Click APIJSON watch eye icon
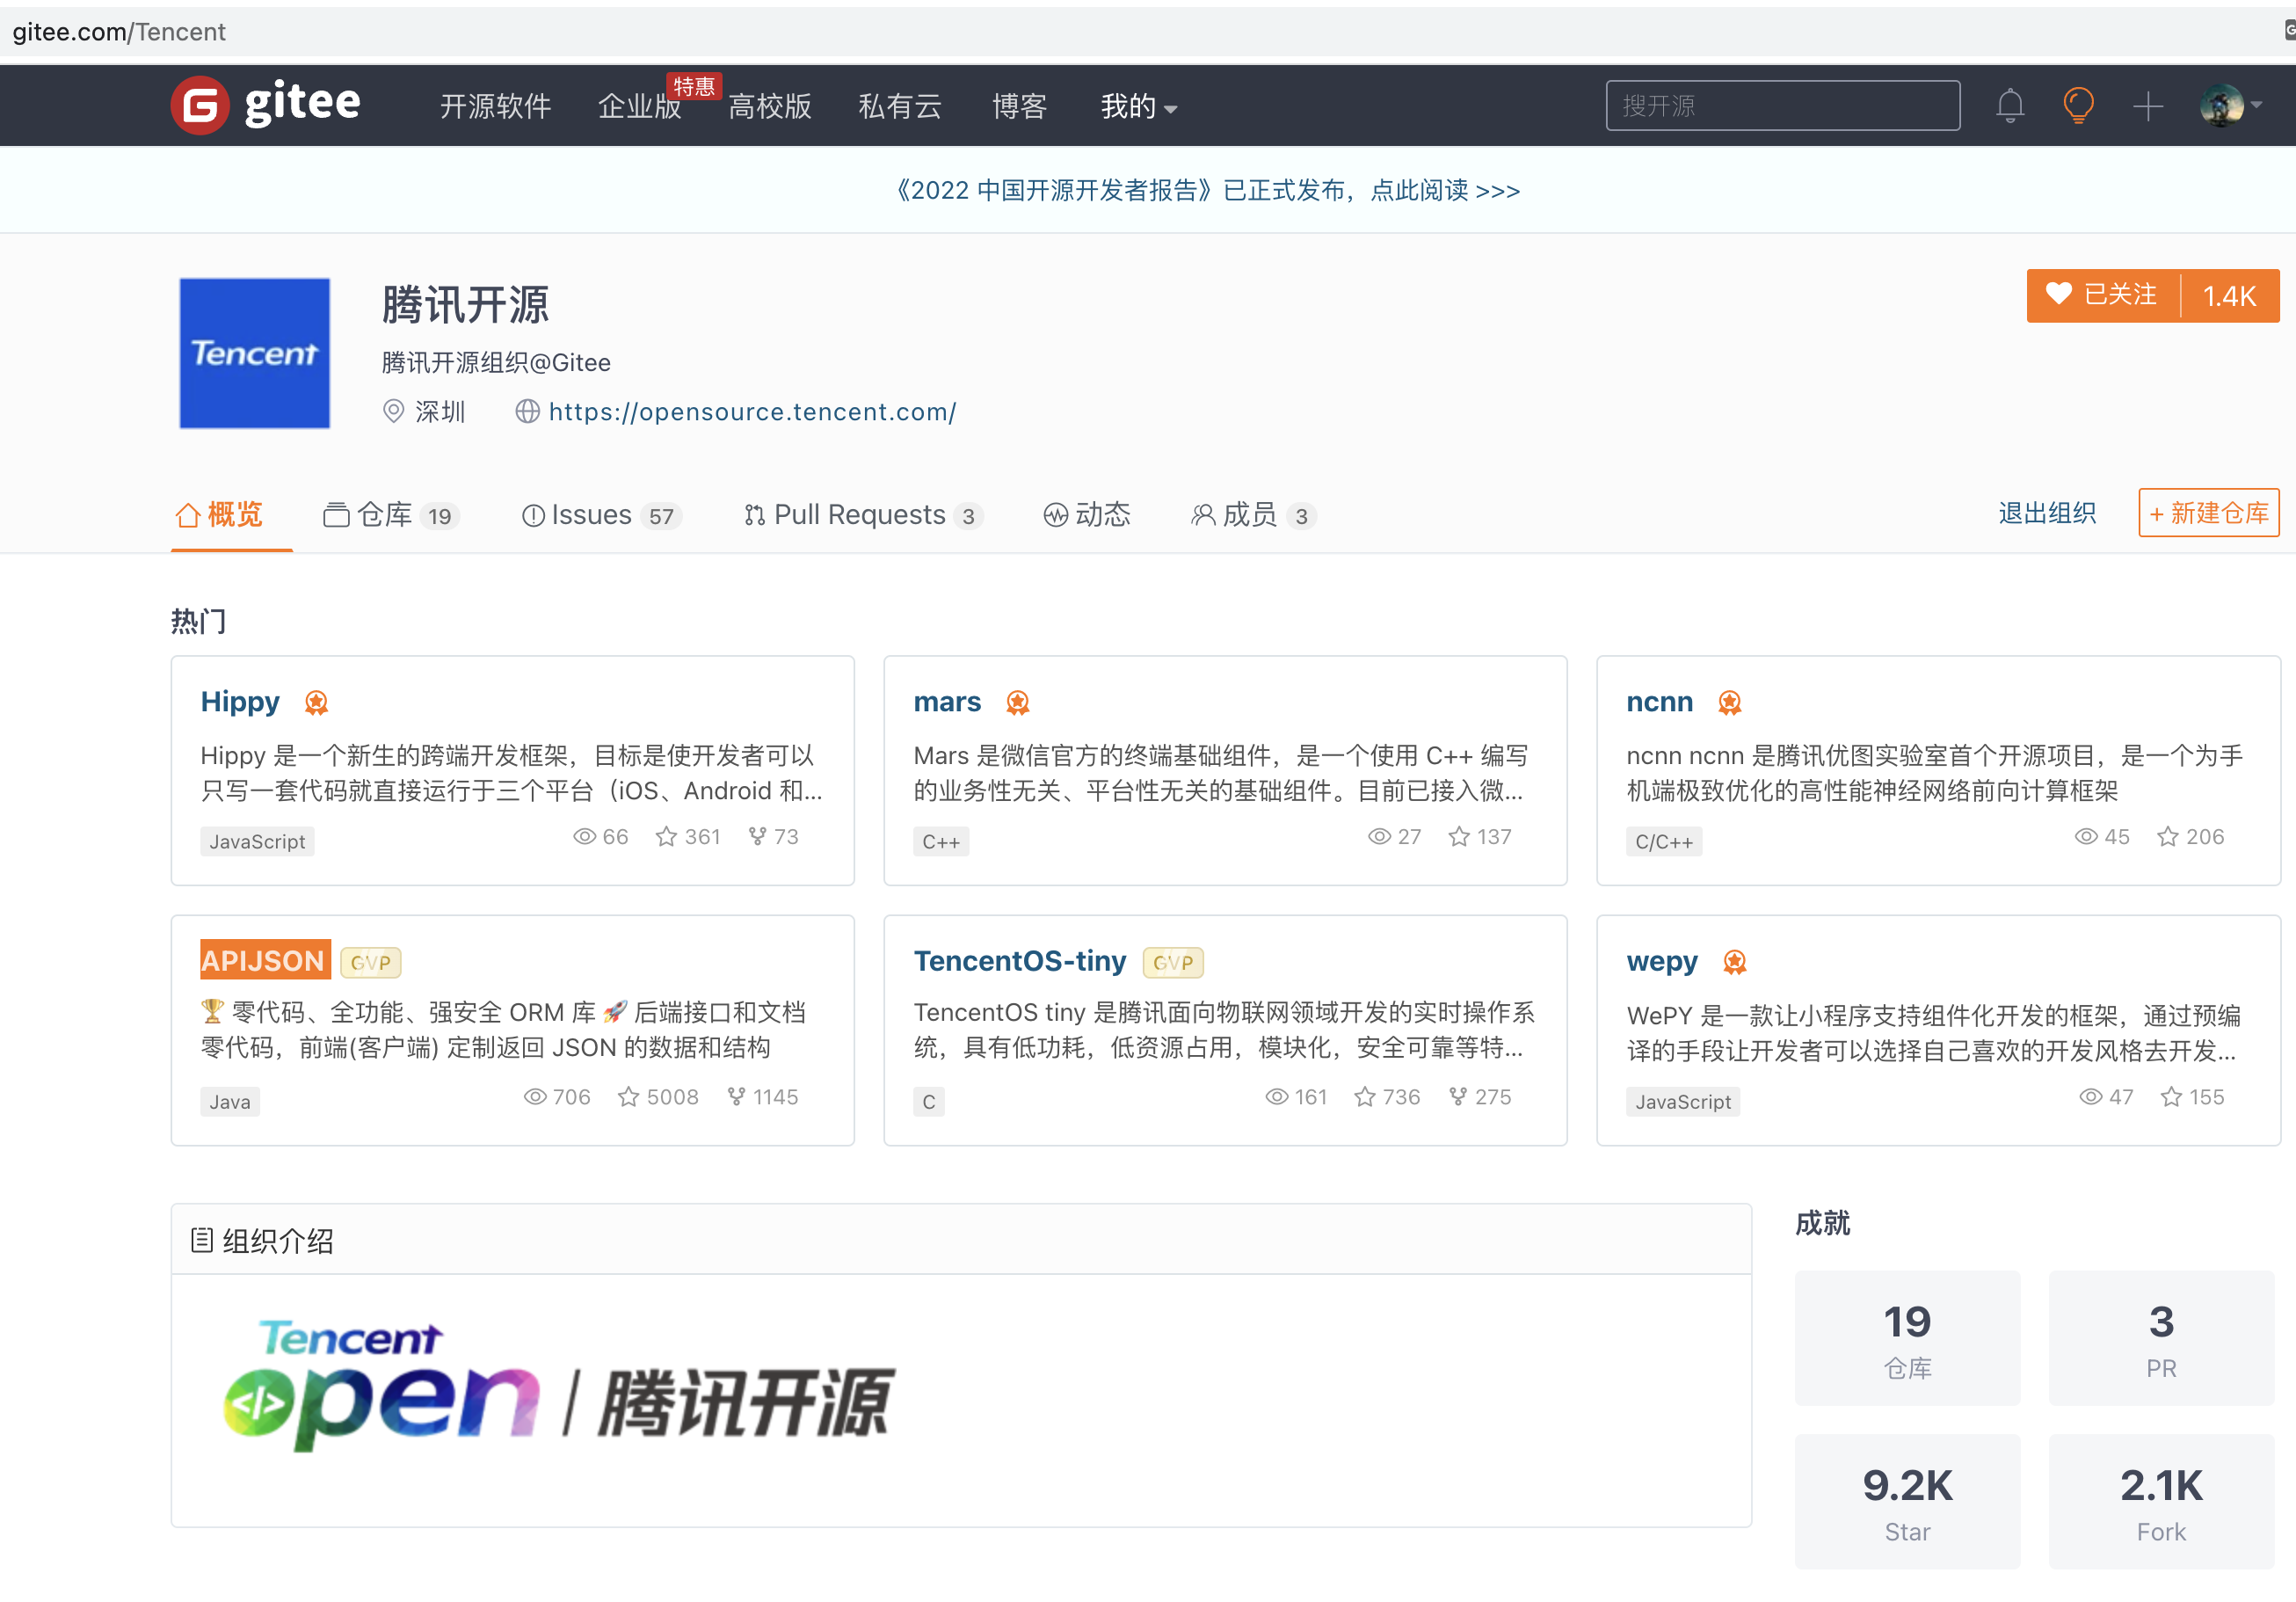Screen dimensions: 2296x1602 [535, 1097]
